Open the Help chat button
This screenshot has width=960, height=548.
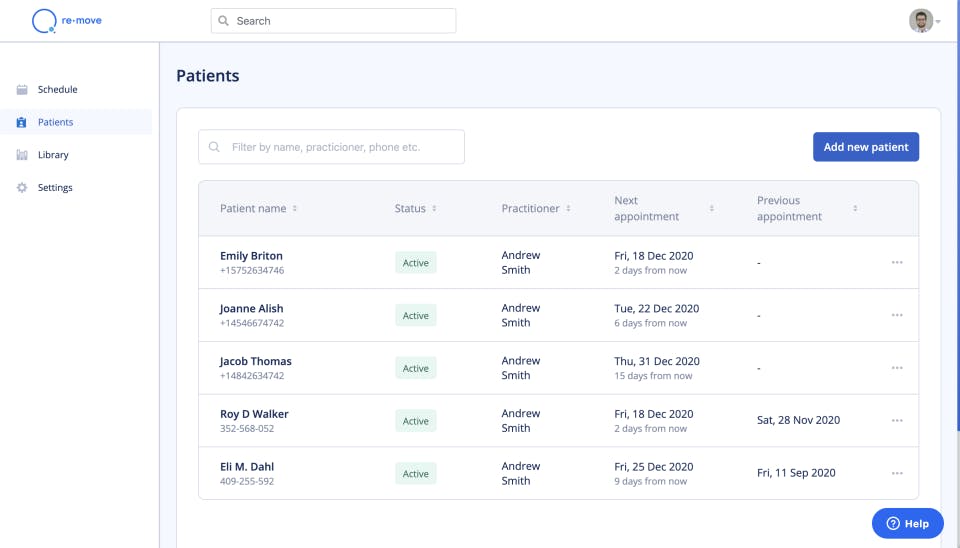(x=907, y=523)
